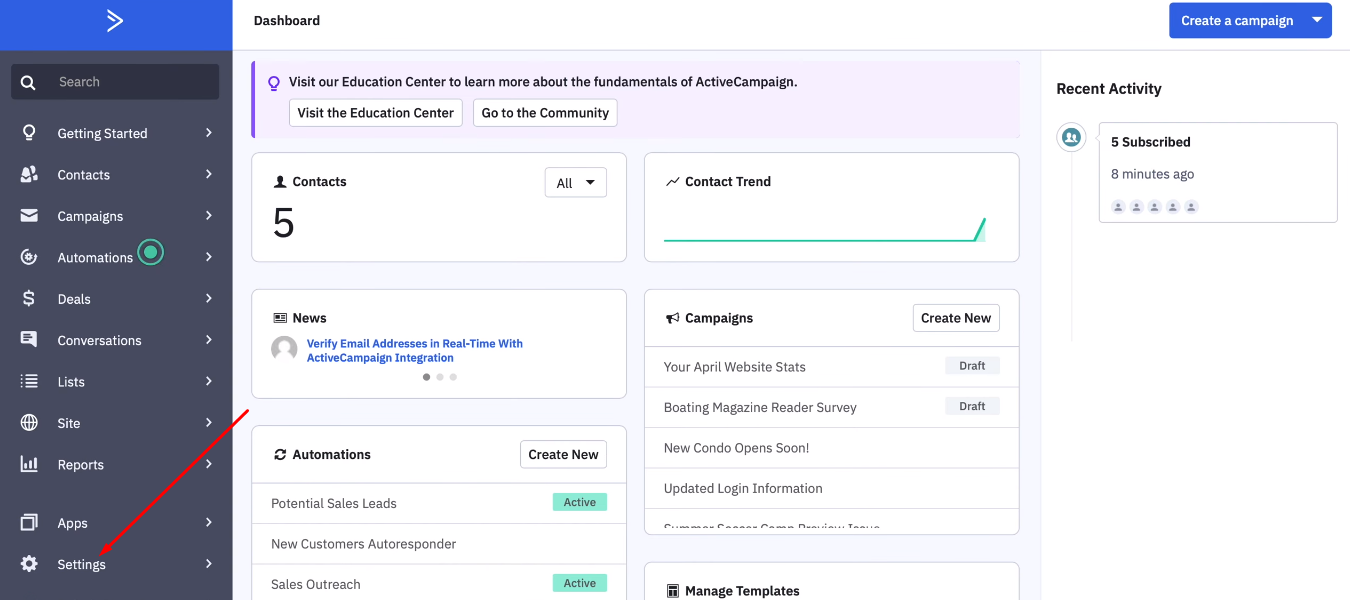Click the Recent Activity subscribers avatar icon
The width and height of the screenshot is (1350, 600).
tap(1071, 137)
